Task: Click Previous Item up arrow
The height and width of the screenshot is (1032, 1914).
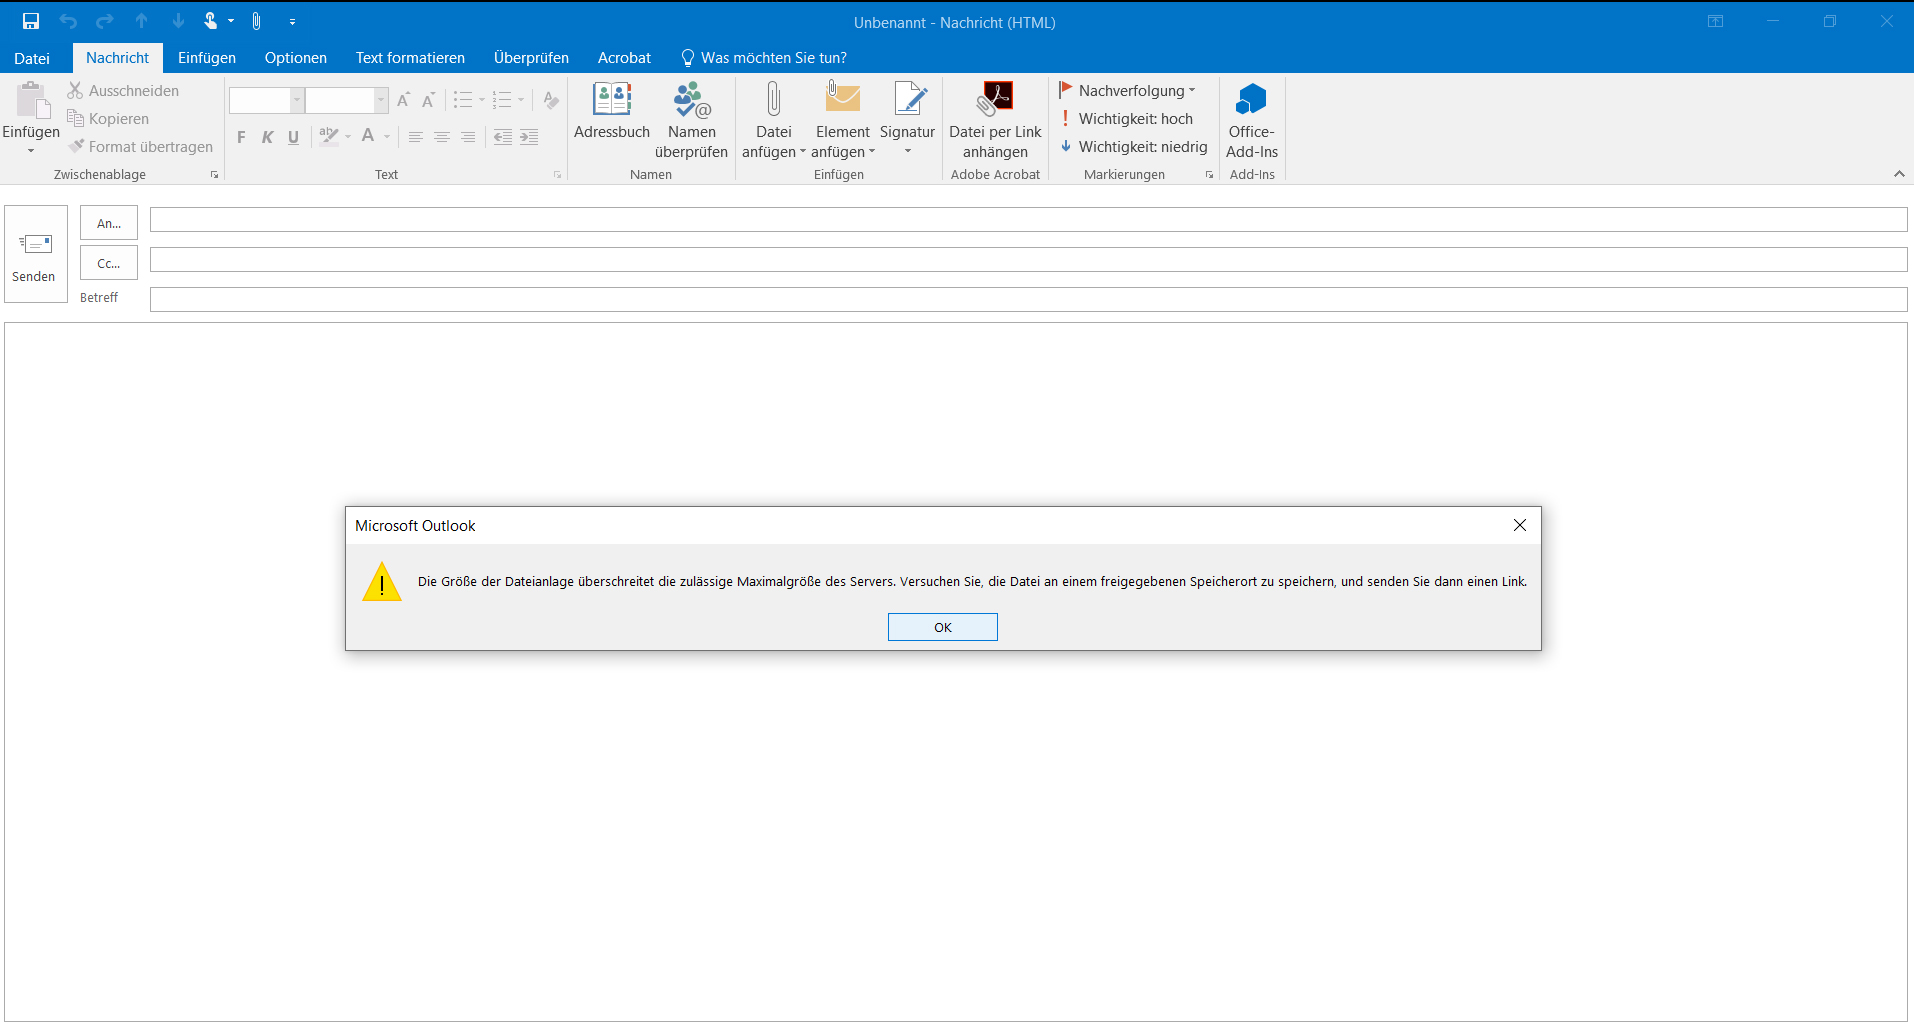Action: [142, 21]
